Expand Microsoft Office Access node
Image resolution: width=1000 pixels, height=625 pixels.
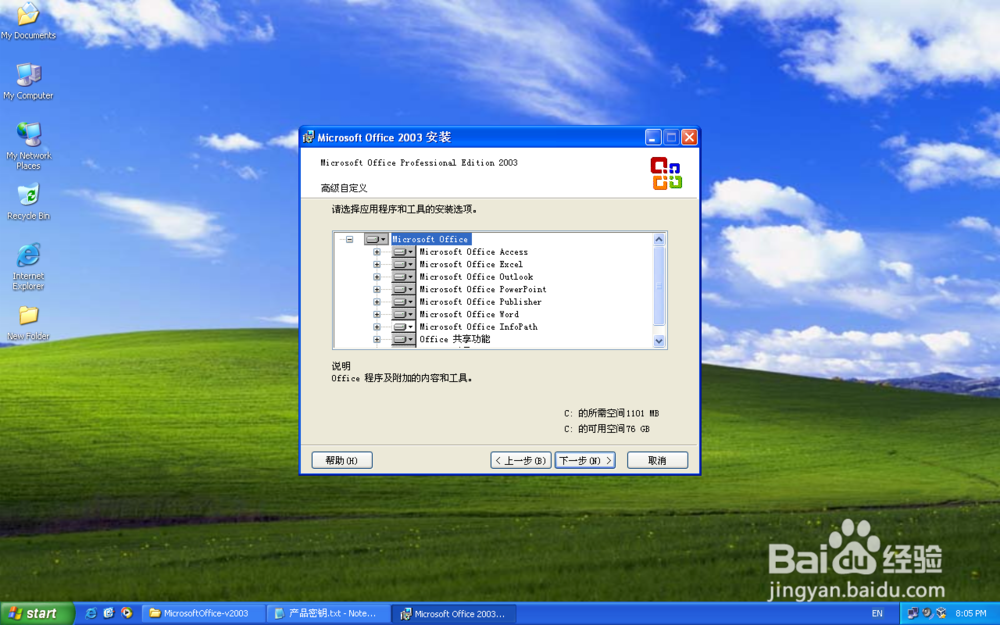[377, 252]
